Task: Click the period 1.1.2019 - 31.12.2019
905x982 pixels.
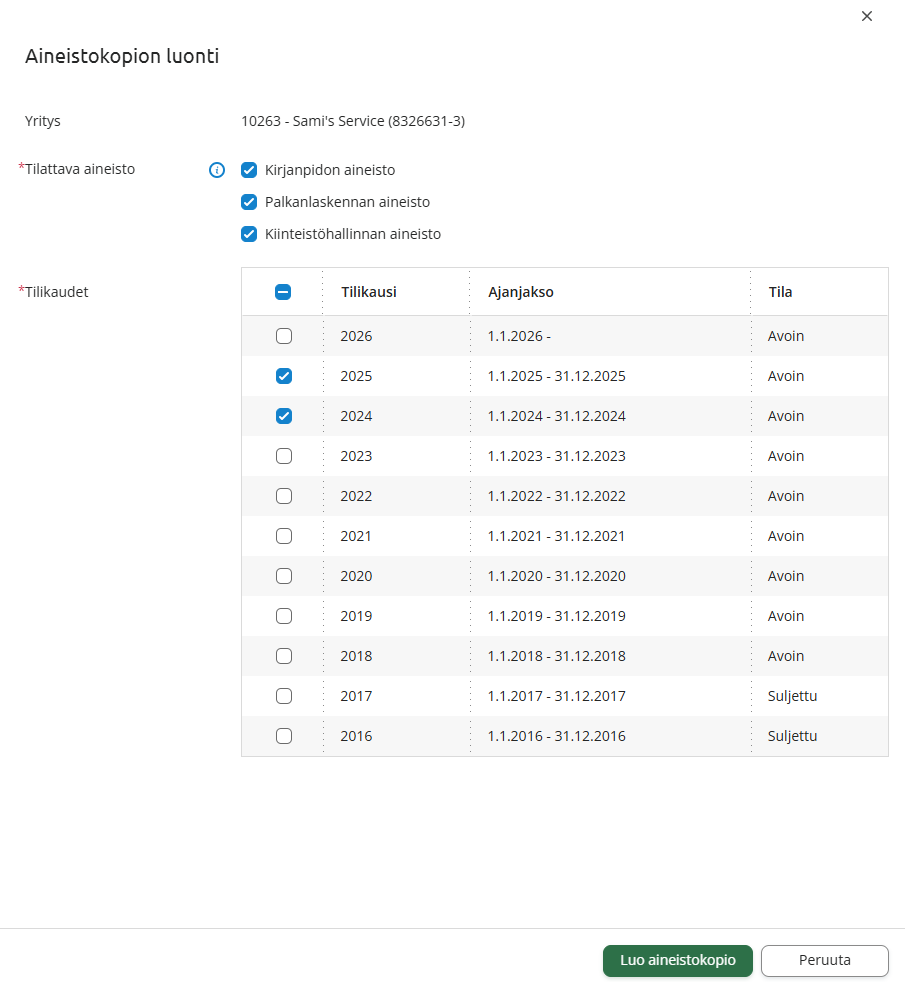Action: coord(557,616)
